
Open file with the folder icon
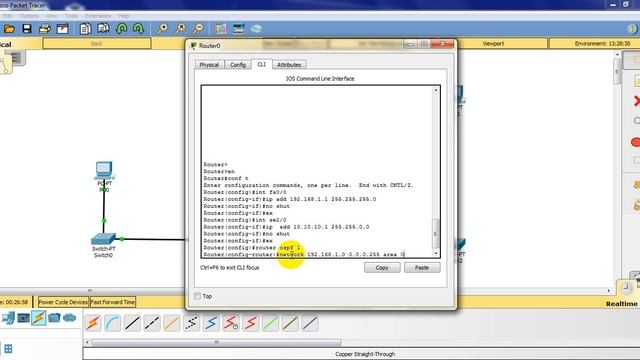(9, 29)
